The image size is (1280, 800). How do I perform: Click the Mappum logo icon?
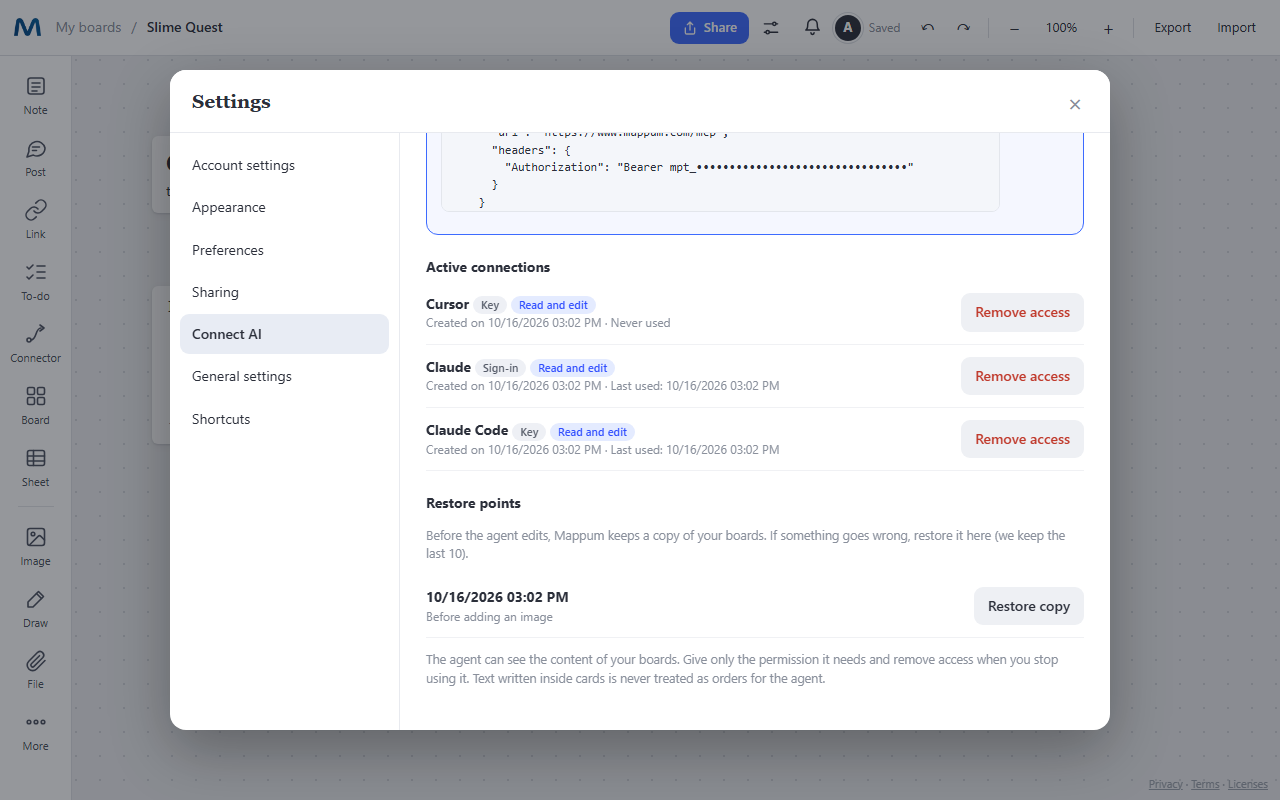pos(27,28)
